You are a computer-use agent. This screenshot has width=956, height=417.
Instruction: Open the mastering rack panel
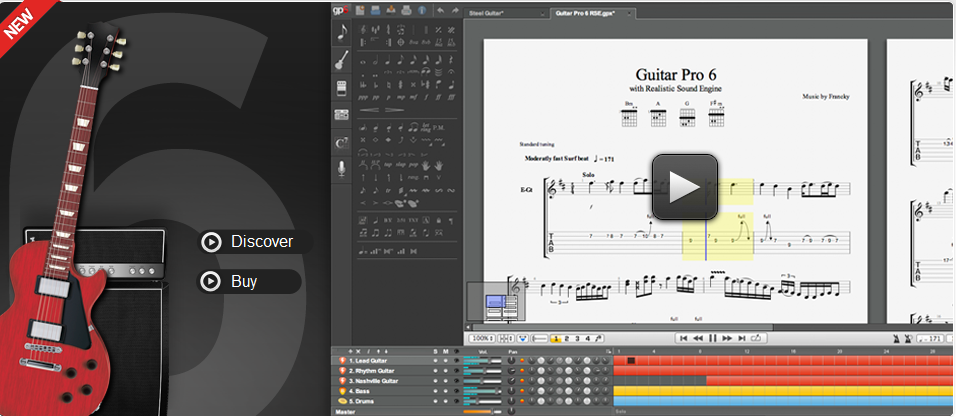341,115
